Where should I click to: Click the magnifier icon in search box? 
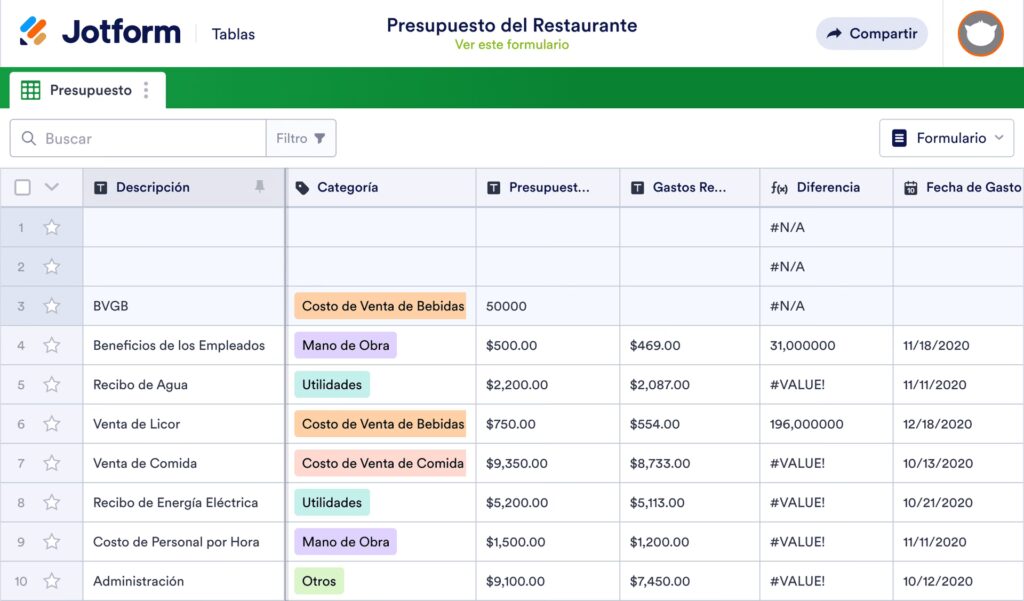28,139
